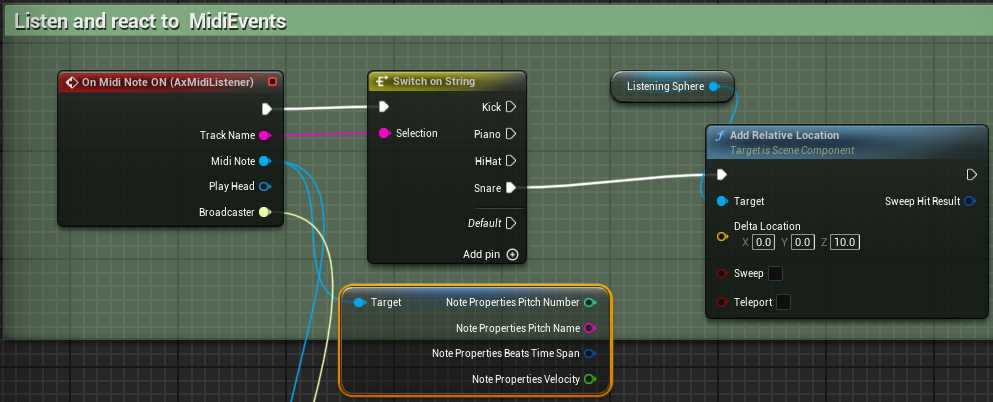Click exec output pin of Add Relative Location
This screenshot has height=402, width=993.
[971, 174]
